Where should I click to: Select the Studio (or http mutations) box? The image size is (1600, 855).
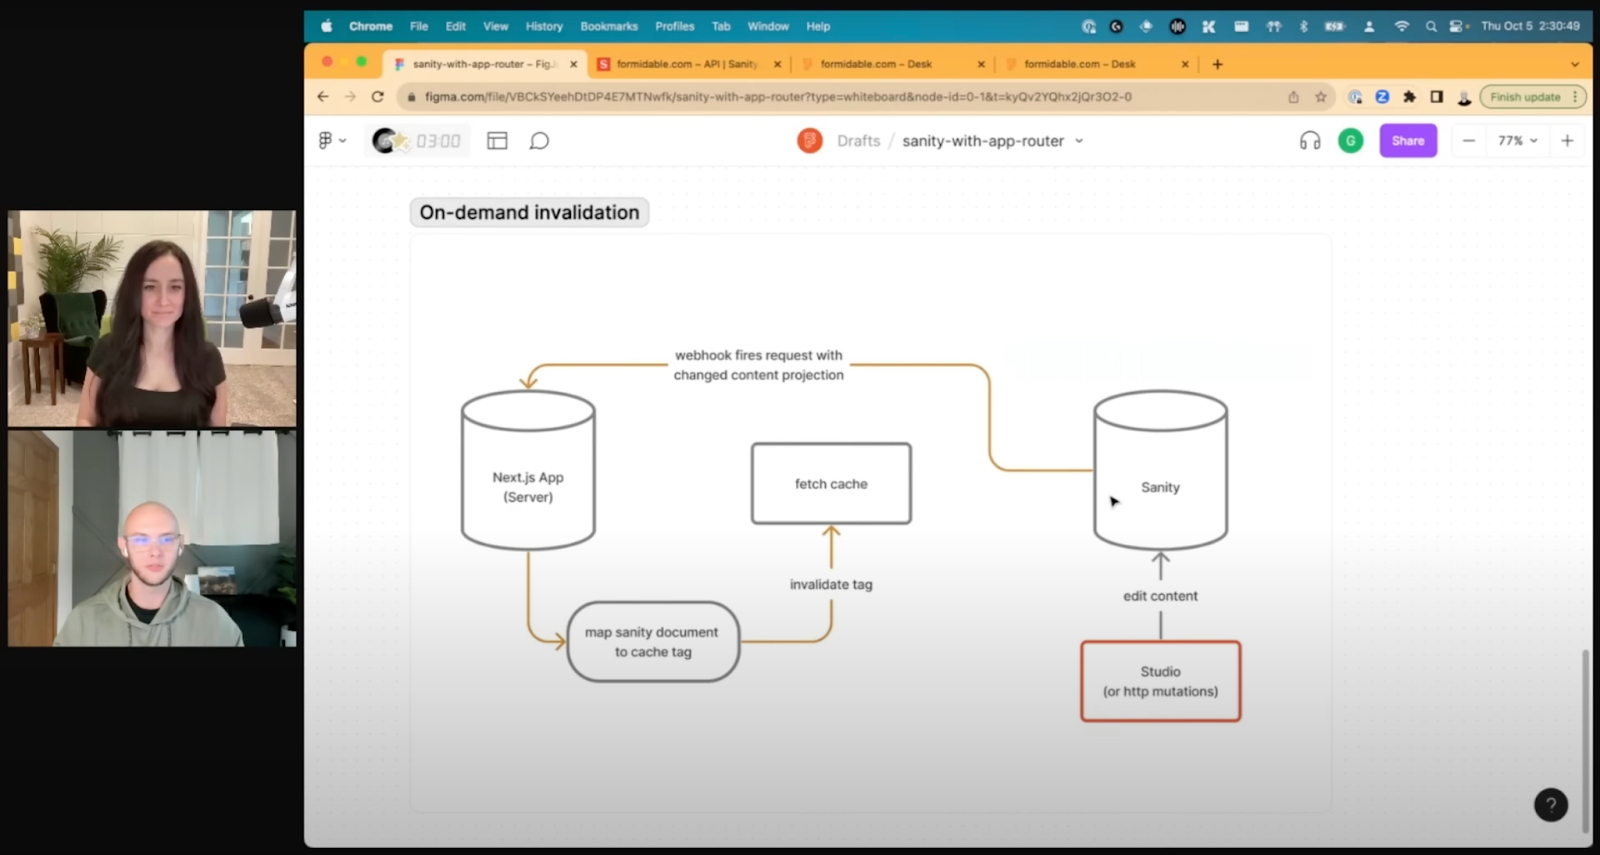[x=1160, y=681]
